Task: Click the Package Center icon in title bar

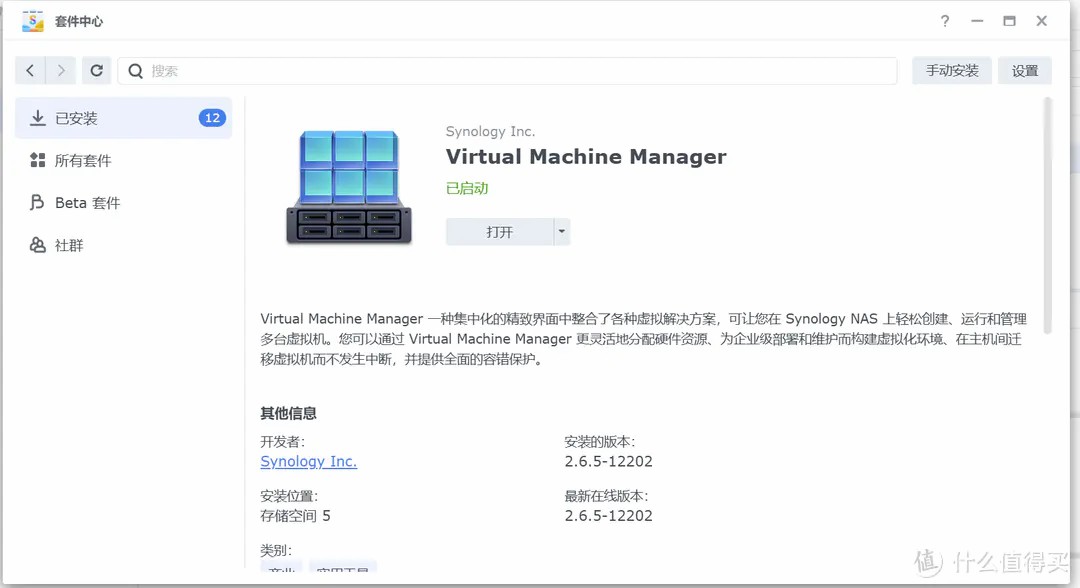Action: point(33,21)
